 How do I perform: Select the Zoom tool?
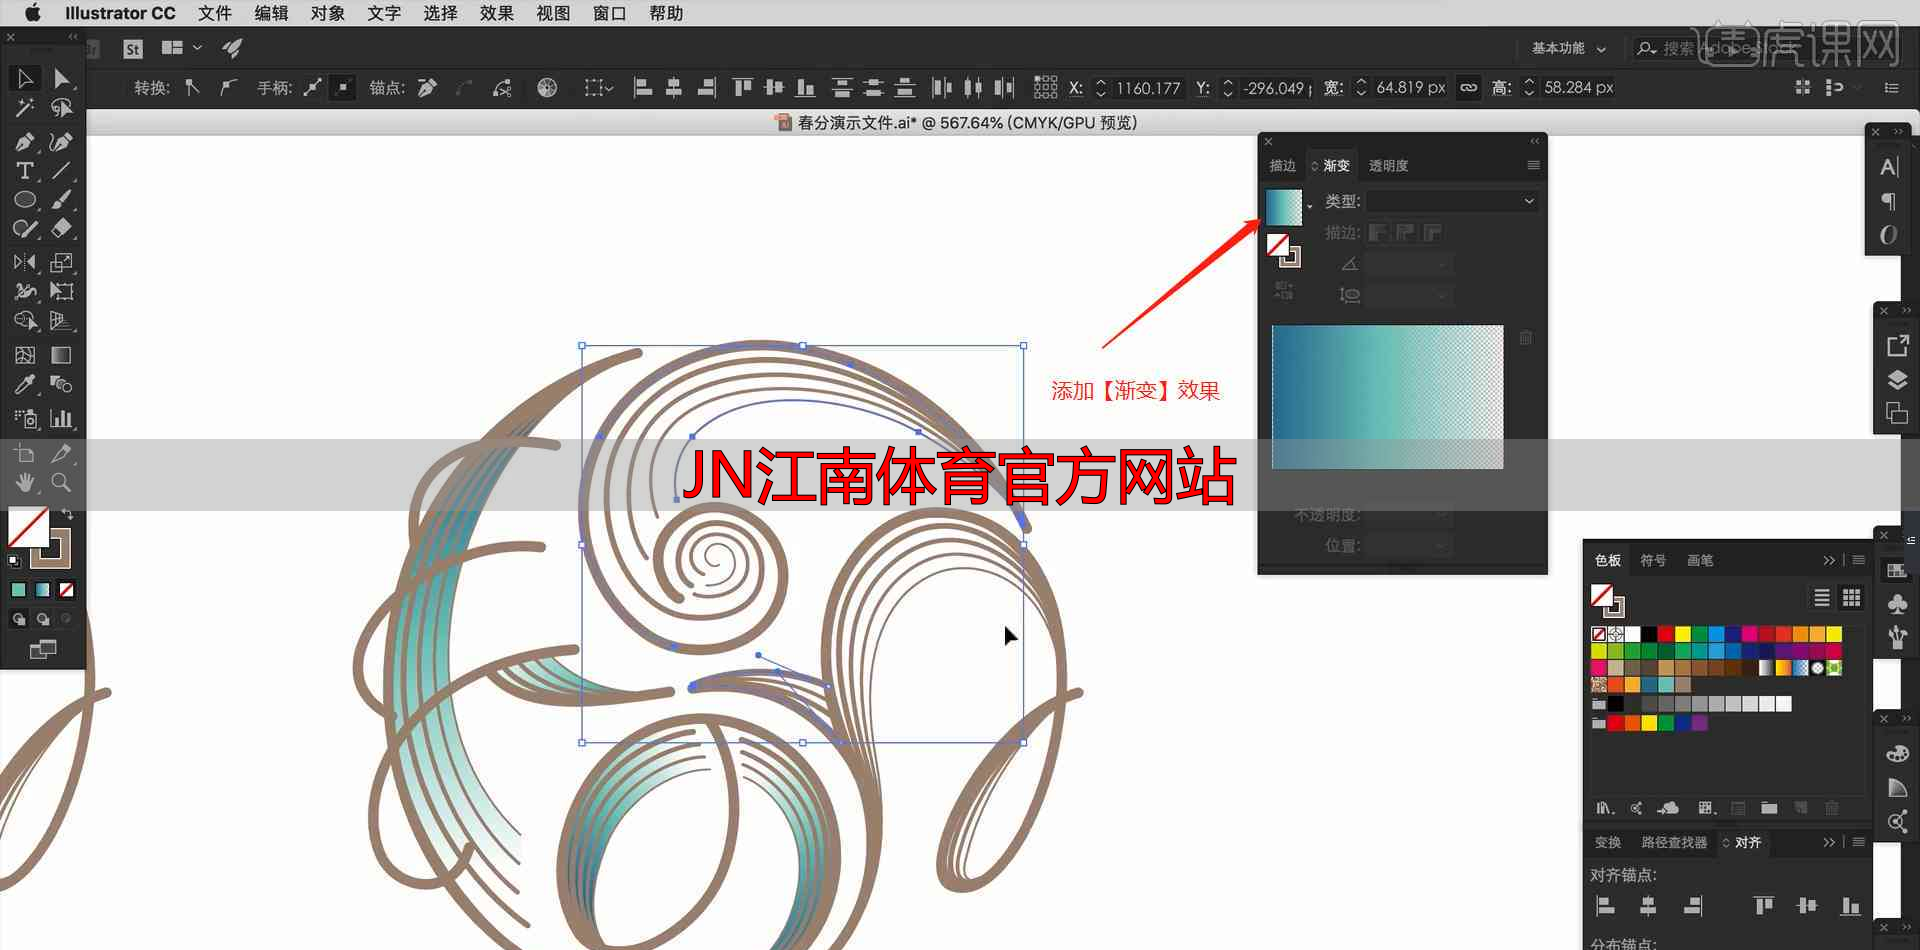(x=61, y=482)
